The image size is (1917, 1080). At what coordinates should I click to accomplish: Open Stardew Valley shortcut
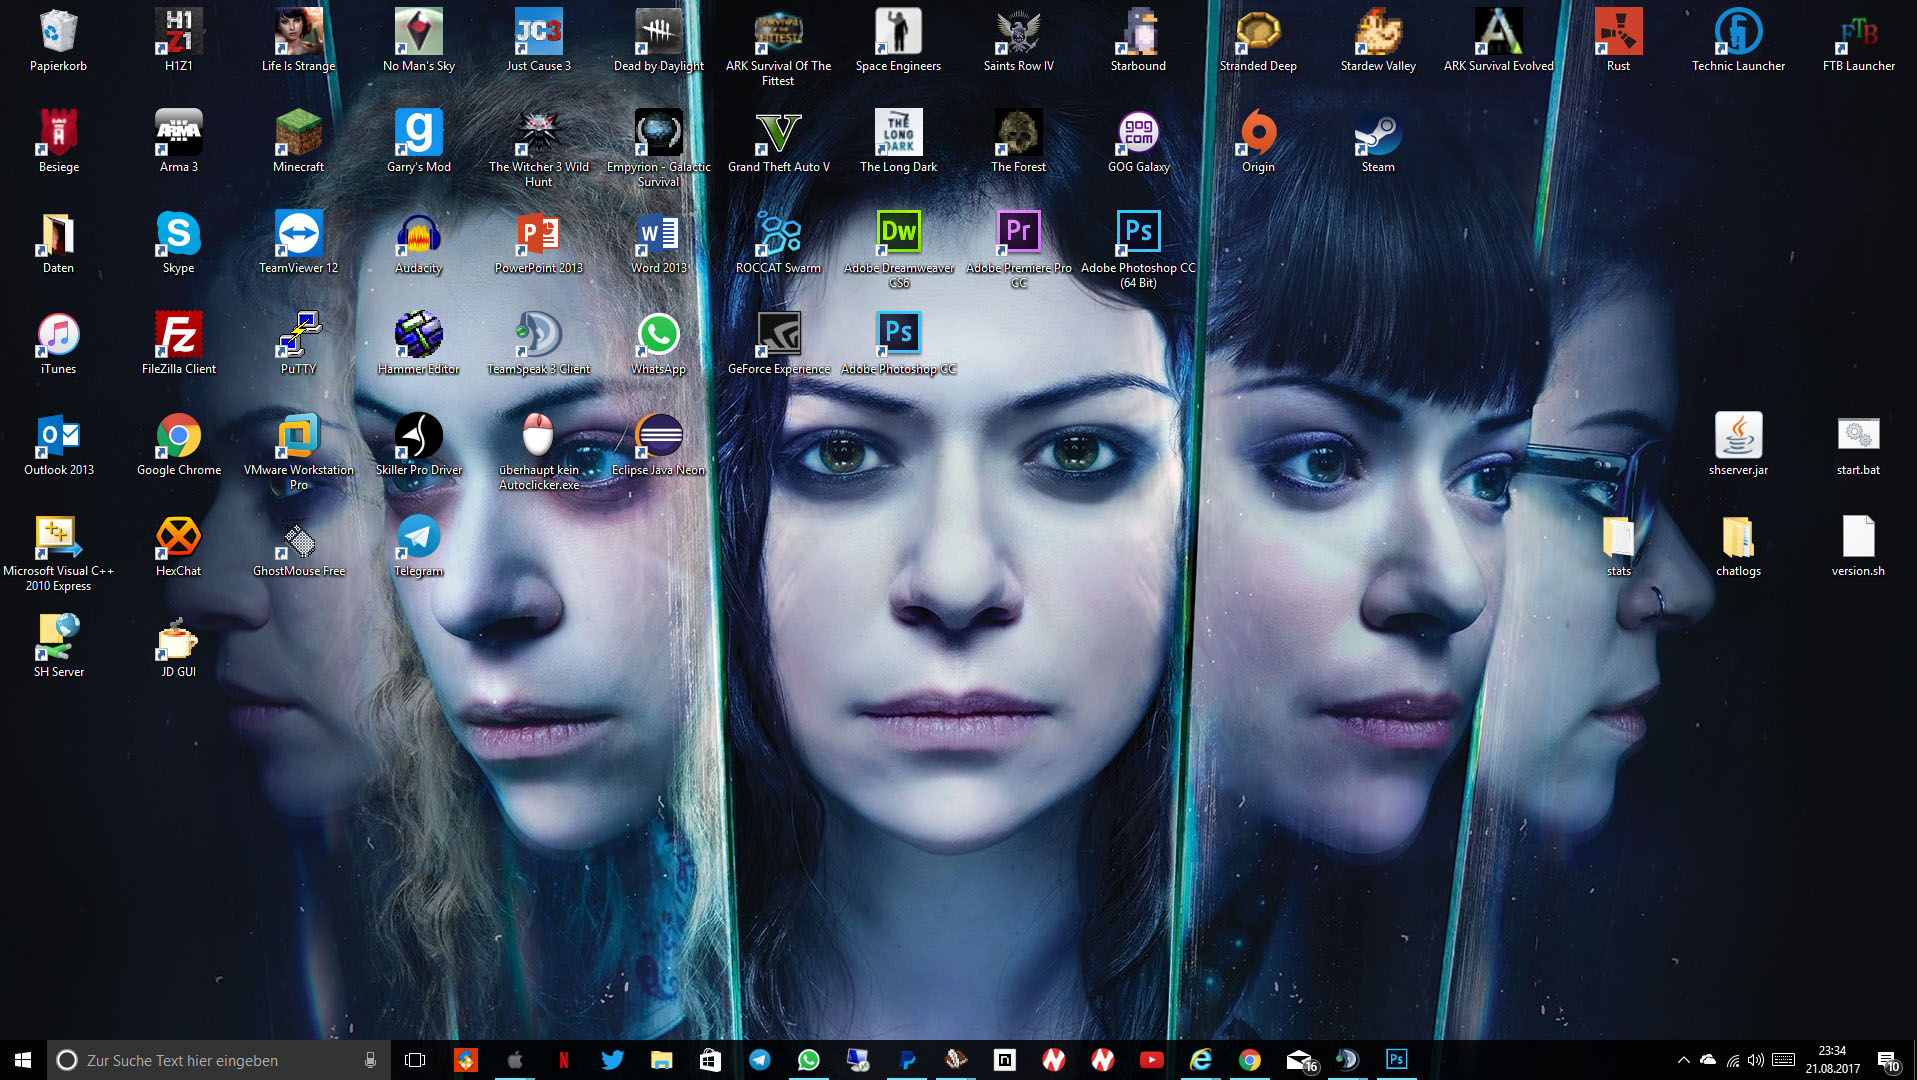coord(1378,41)
